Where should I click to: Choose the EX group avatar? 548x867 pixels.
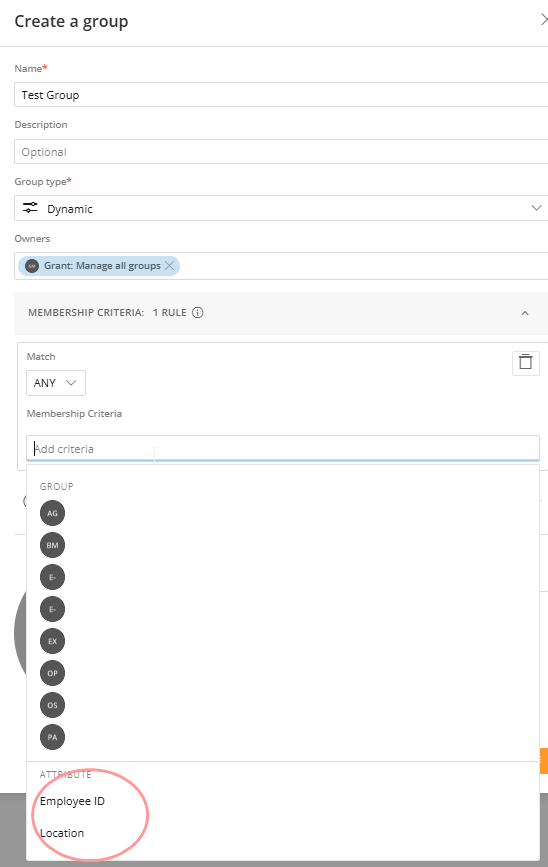coord(53,641)
